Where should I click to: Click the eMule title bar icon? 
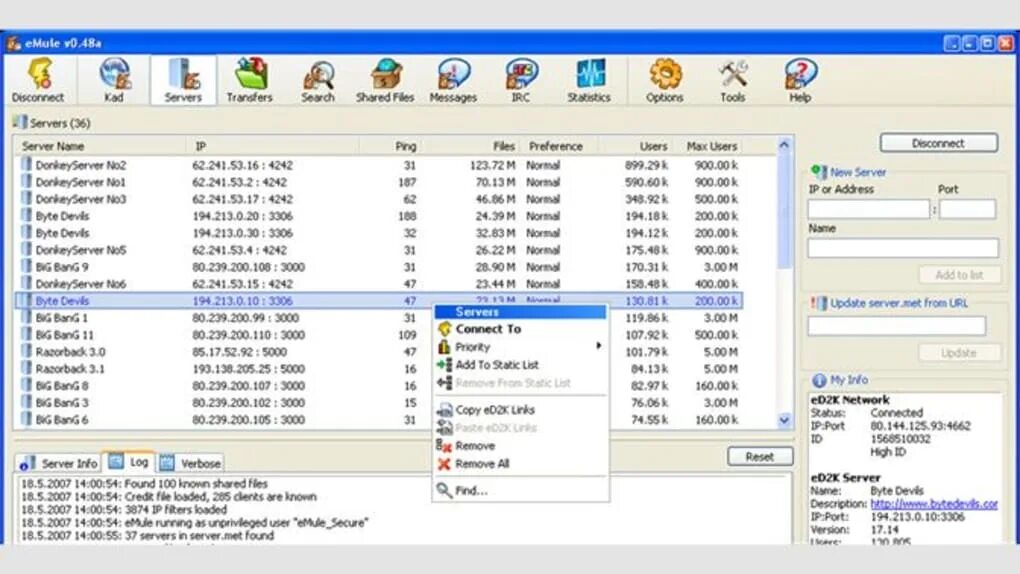click(x=14, y=44)
